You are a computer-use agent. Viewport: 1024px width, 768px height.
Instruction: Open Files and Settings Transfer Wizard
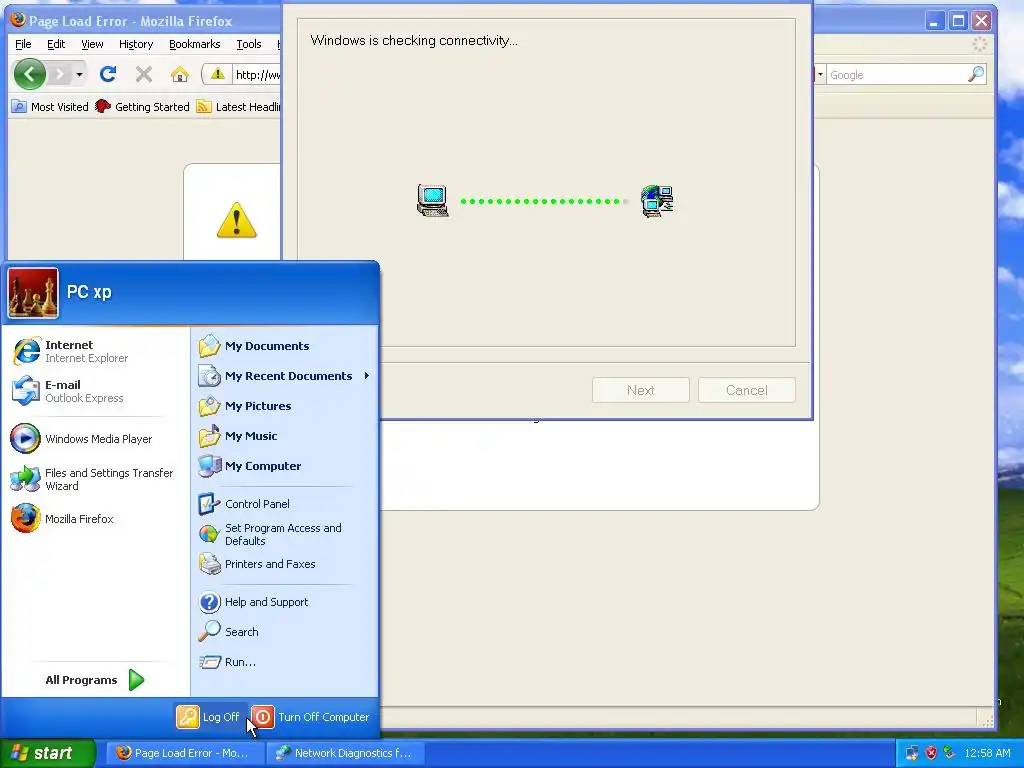pyautogui.click(x=95, y=479)
